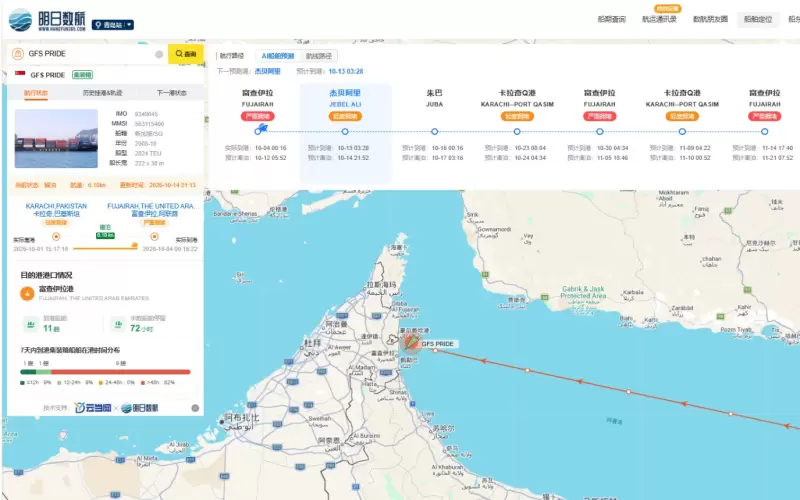Click the ship type icon in search box
The height and width of the screenshot is (500, 800).
pos(18,54)
